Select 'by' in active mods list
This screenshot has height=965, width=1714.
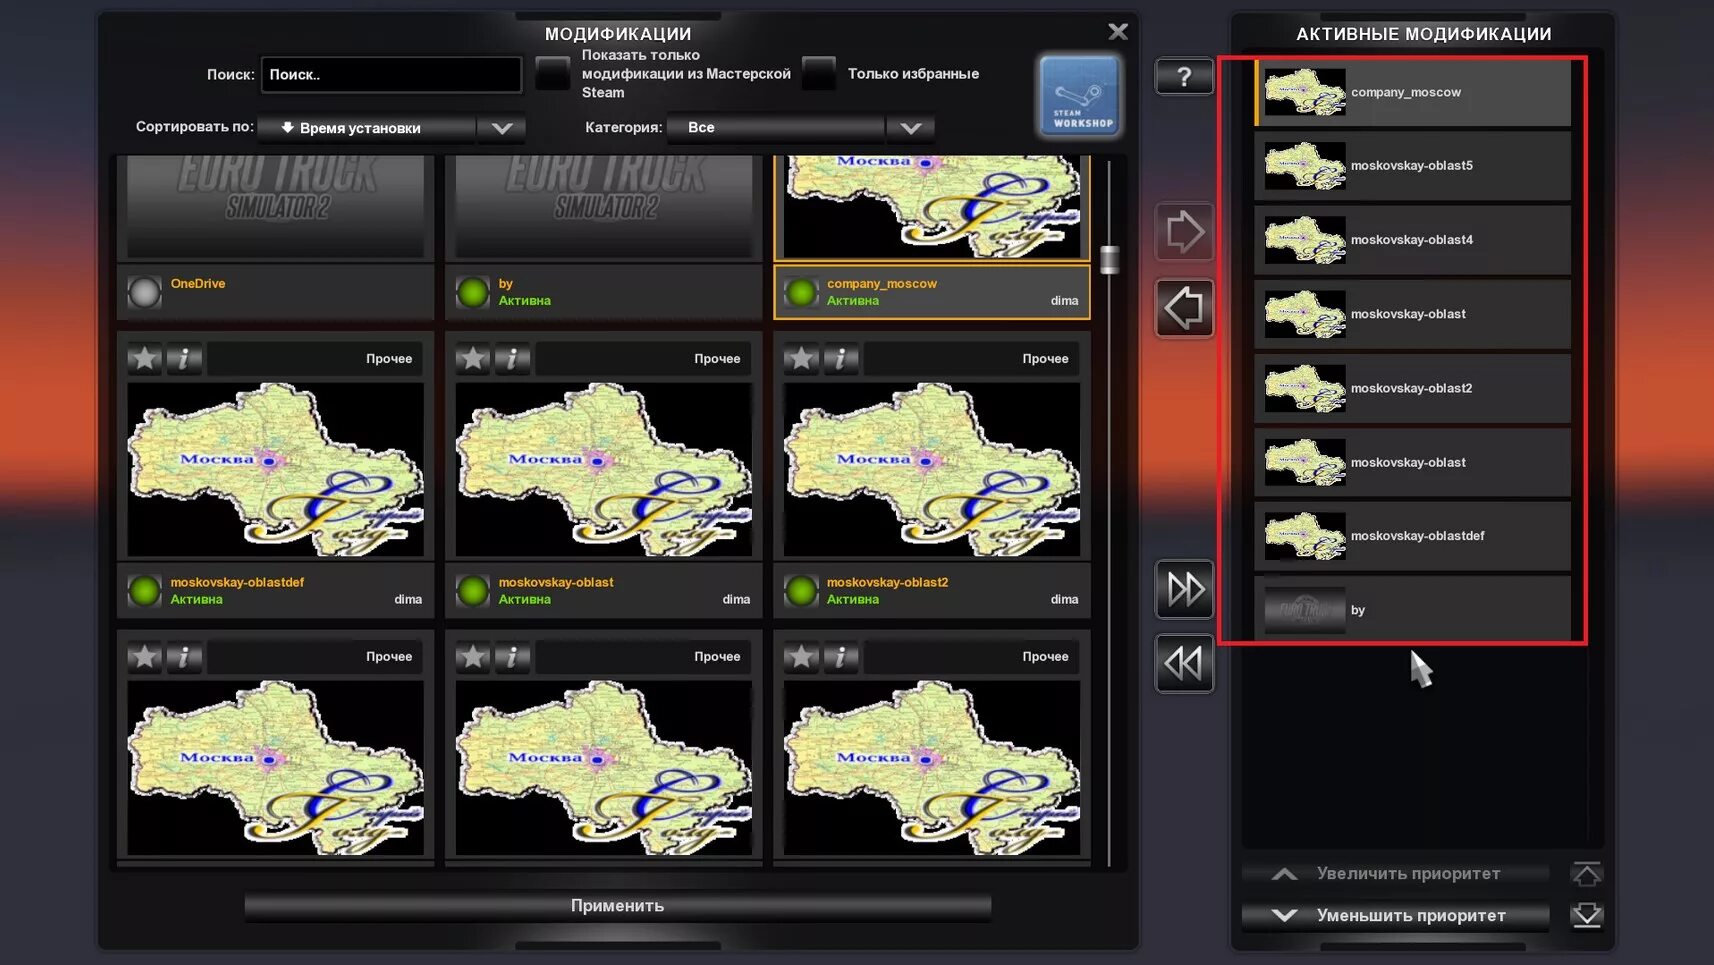click(1412, 610)
